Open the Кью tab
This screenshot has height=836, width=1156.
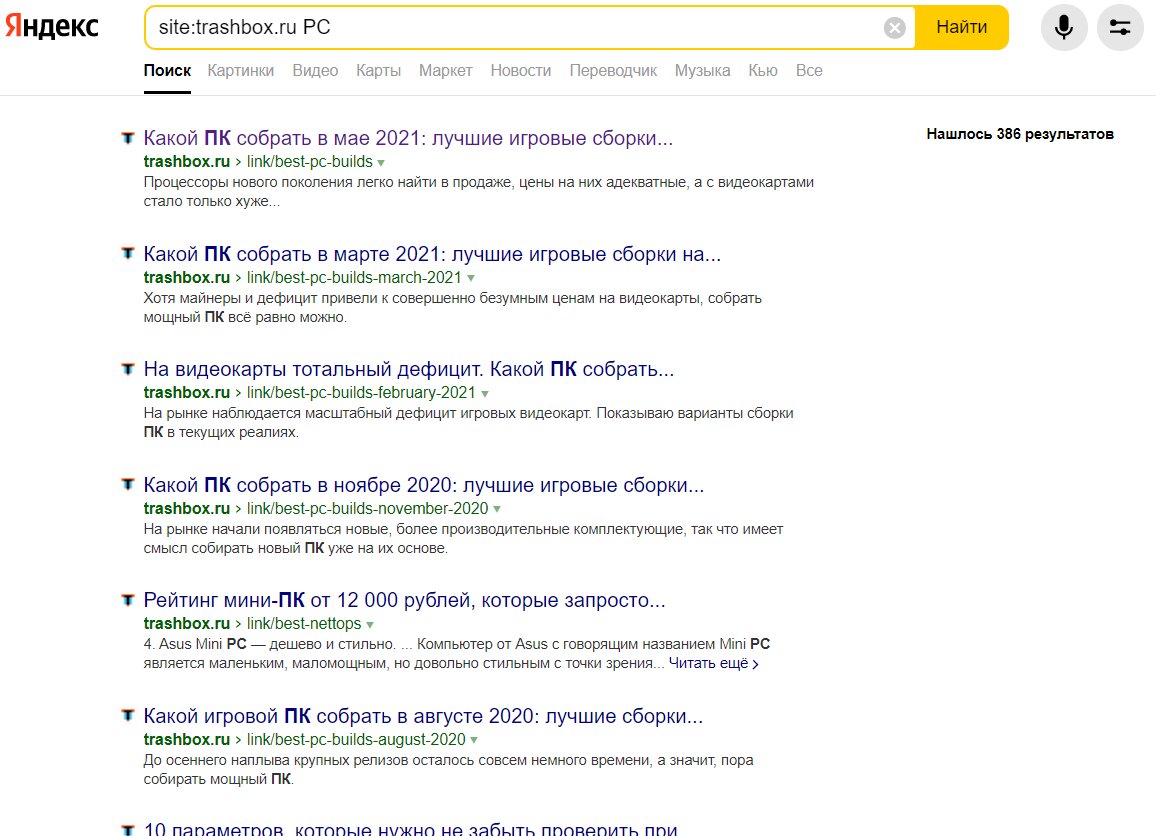(762, 70)
